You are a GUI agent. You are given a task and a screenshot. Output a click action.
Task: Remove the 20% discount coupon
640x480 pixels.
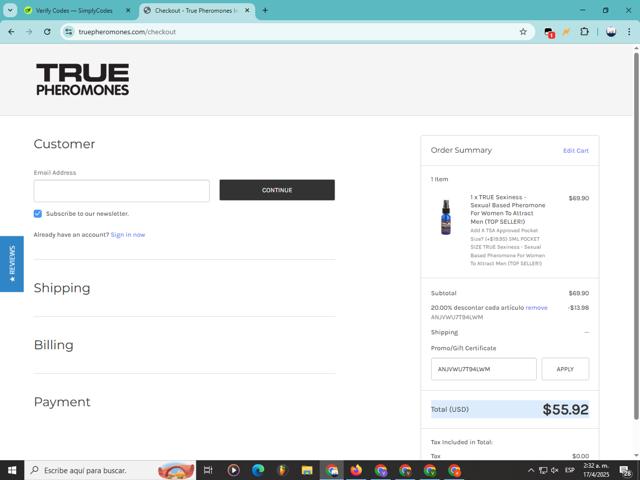pos(536,308)
